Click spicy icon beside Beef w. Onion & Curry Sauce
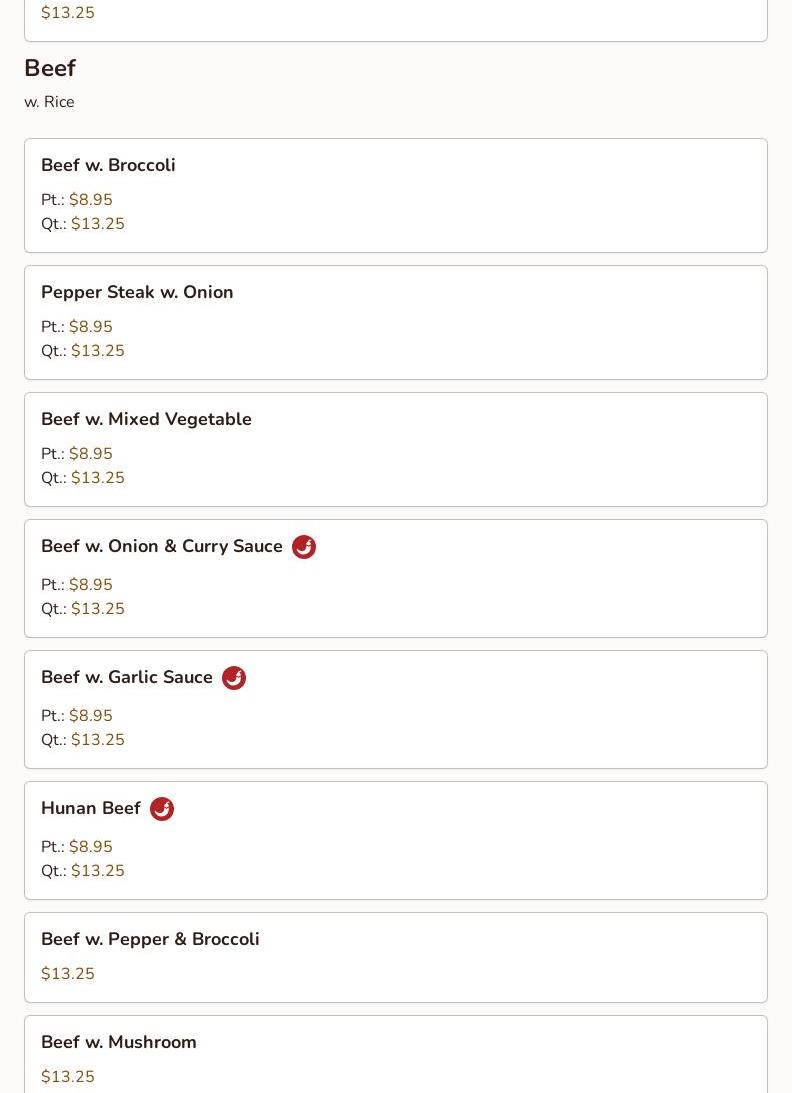Image resolution: width=792 pixels, height=1093 pixels. point(303,547)
